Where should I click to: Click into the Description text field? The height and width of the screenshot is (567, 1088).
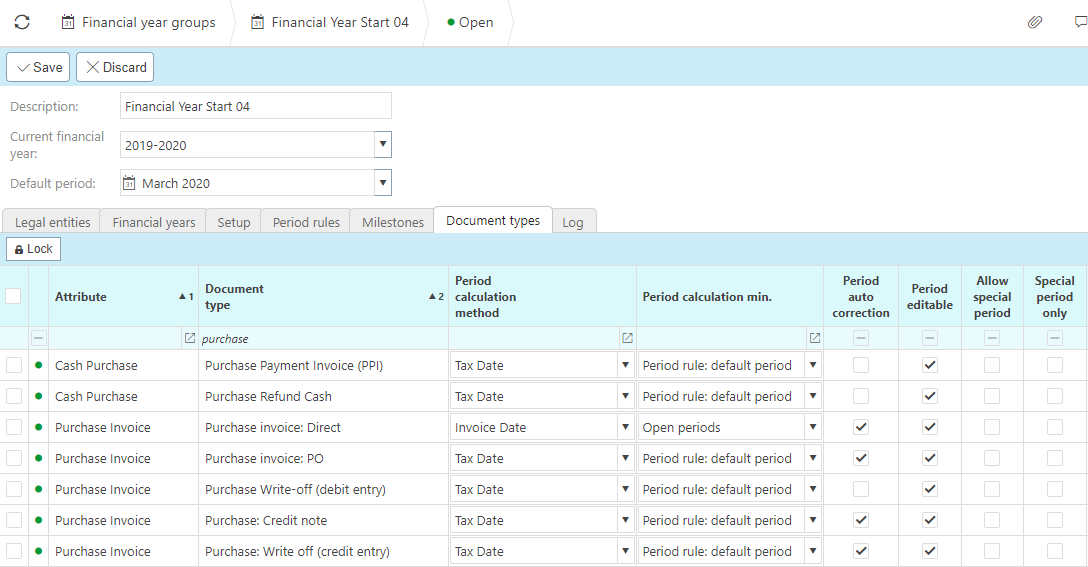click(255, 106)
